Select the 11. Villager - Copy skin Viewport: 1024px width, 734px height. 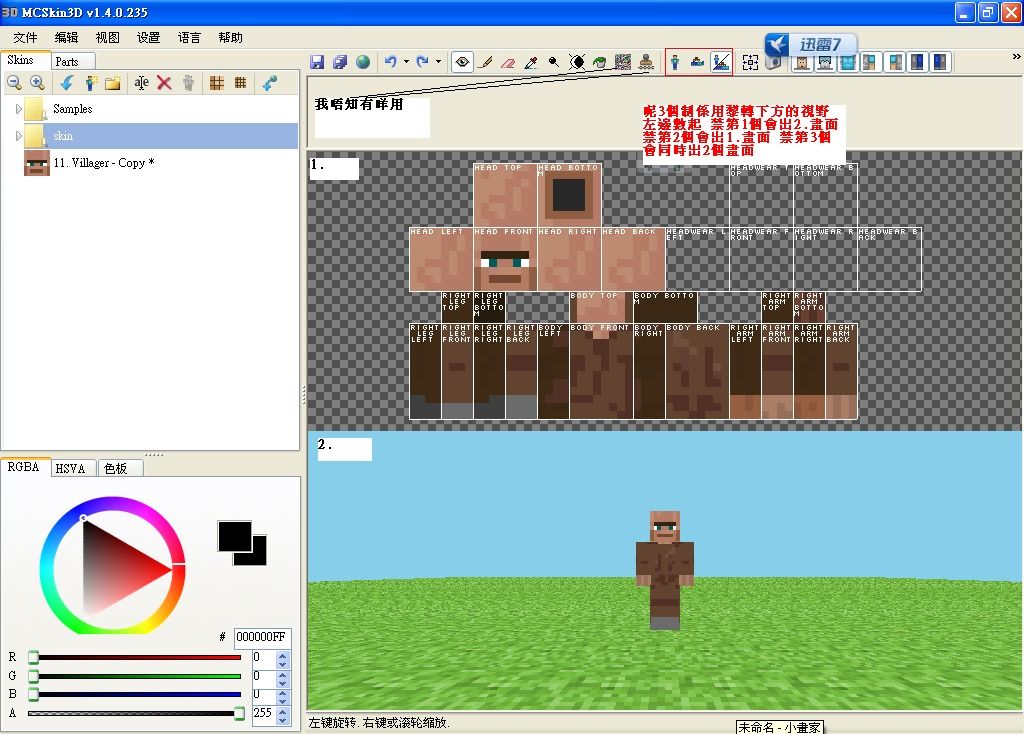pyautogui.click(x=103, y=163)
